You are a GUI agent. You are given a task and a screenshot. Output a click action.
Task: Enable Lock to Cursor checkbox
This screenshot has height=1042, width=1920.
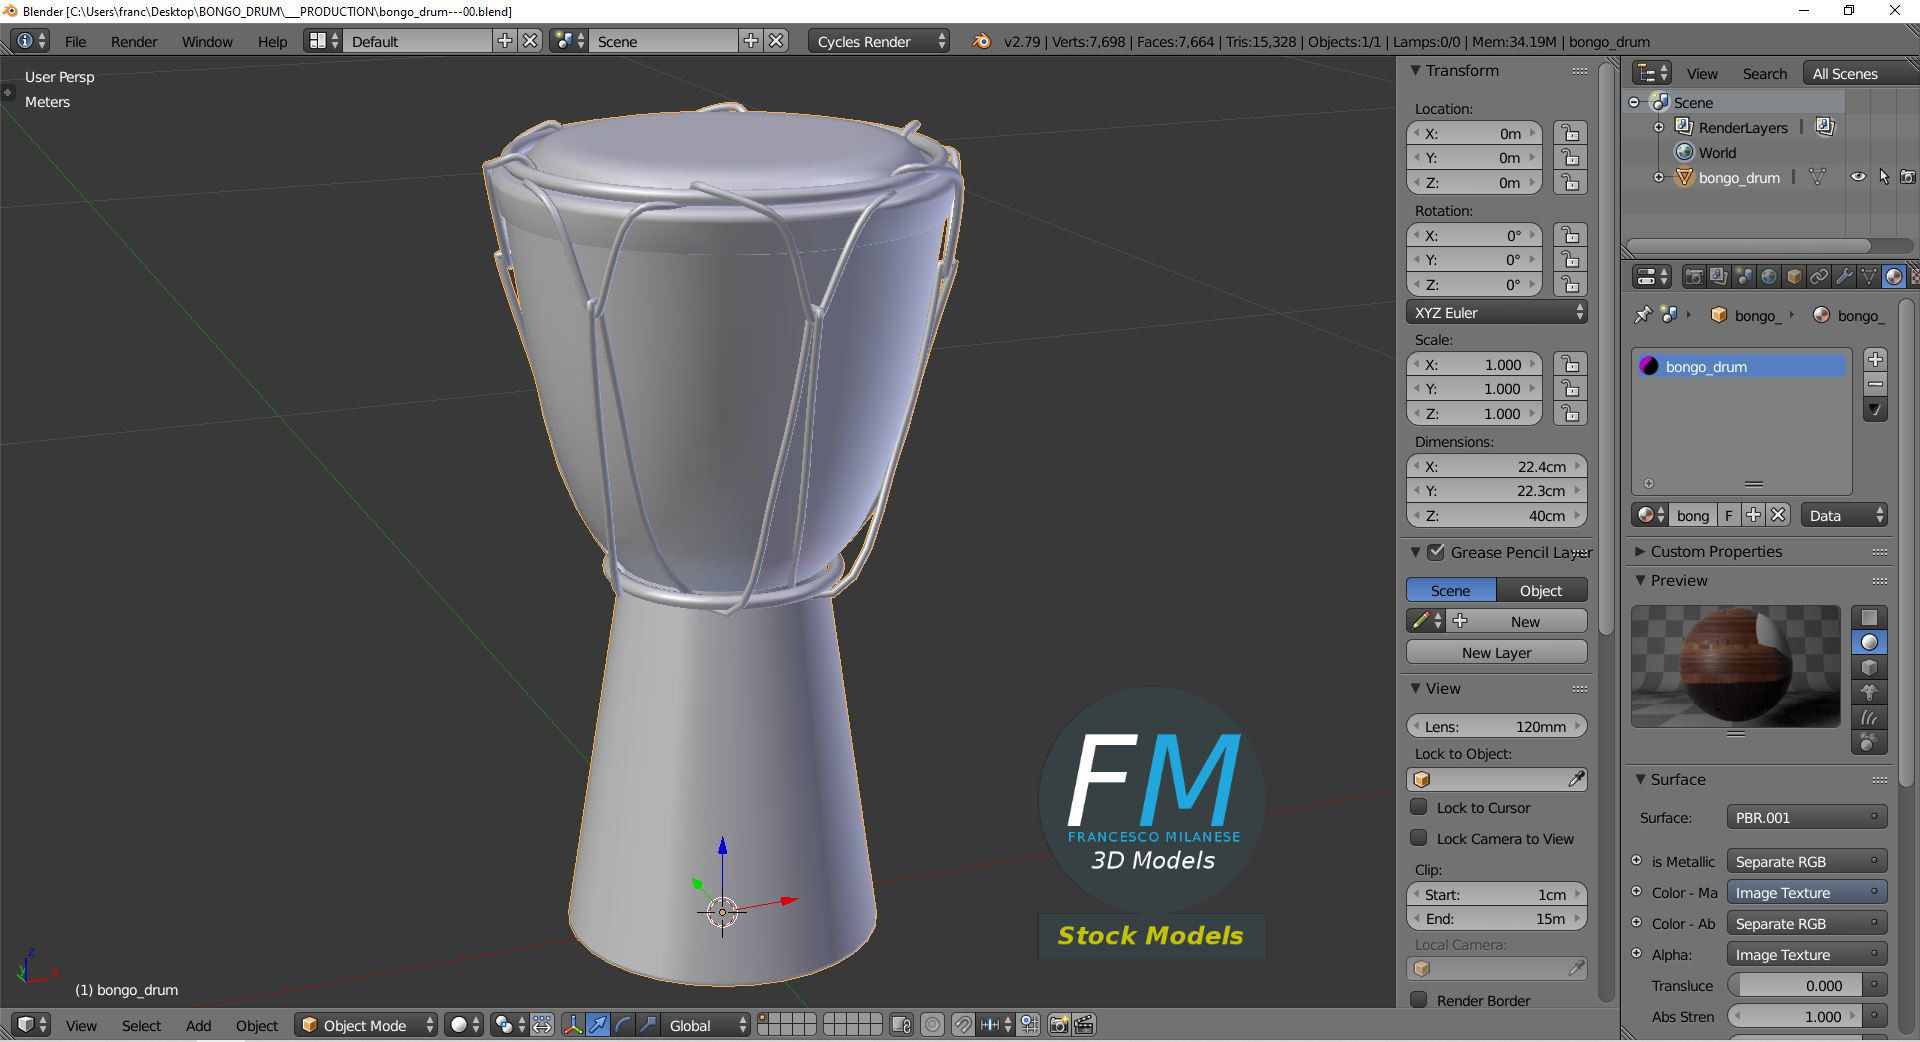tap(1418, 807)
